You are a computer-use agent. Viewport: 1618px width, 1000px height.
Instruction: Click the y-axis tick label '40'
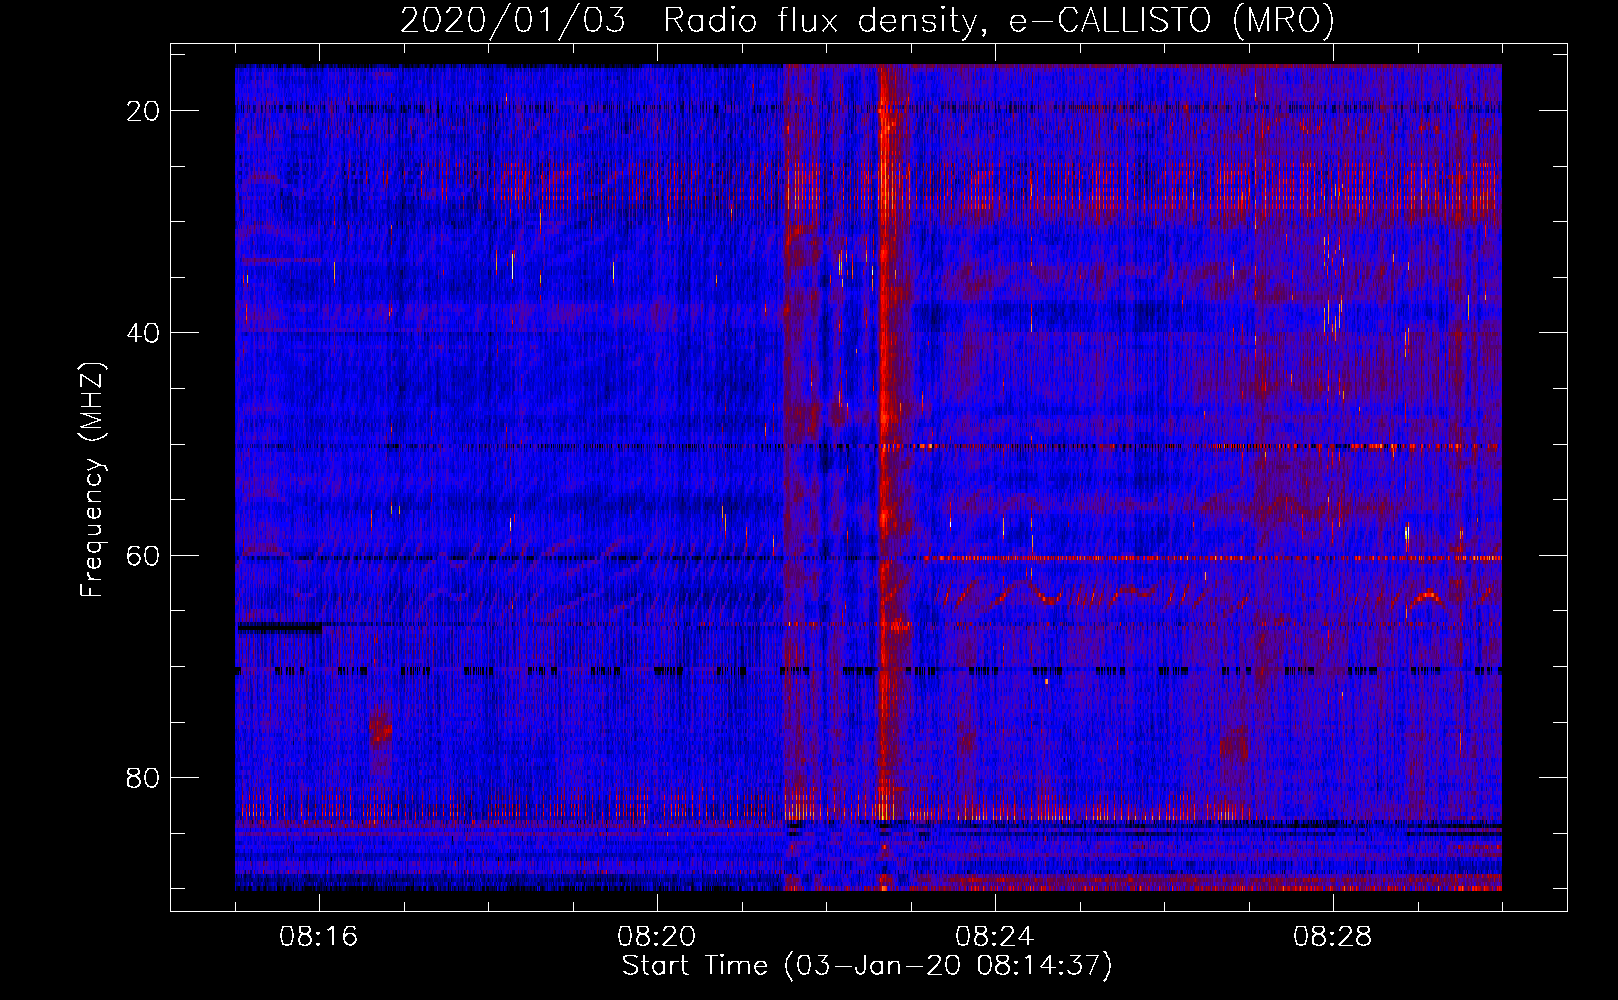(x=143, y=333)
